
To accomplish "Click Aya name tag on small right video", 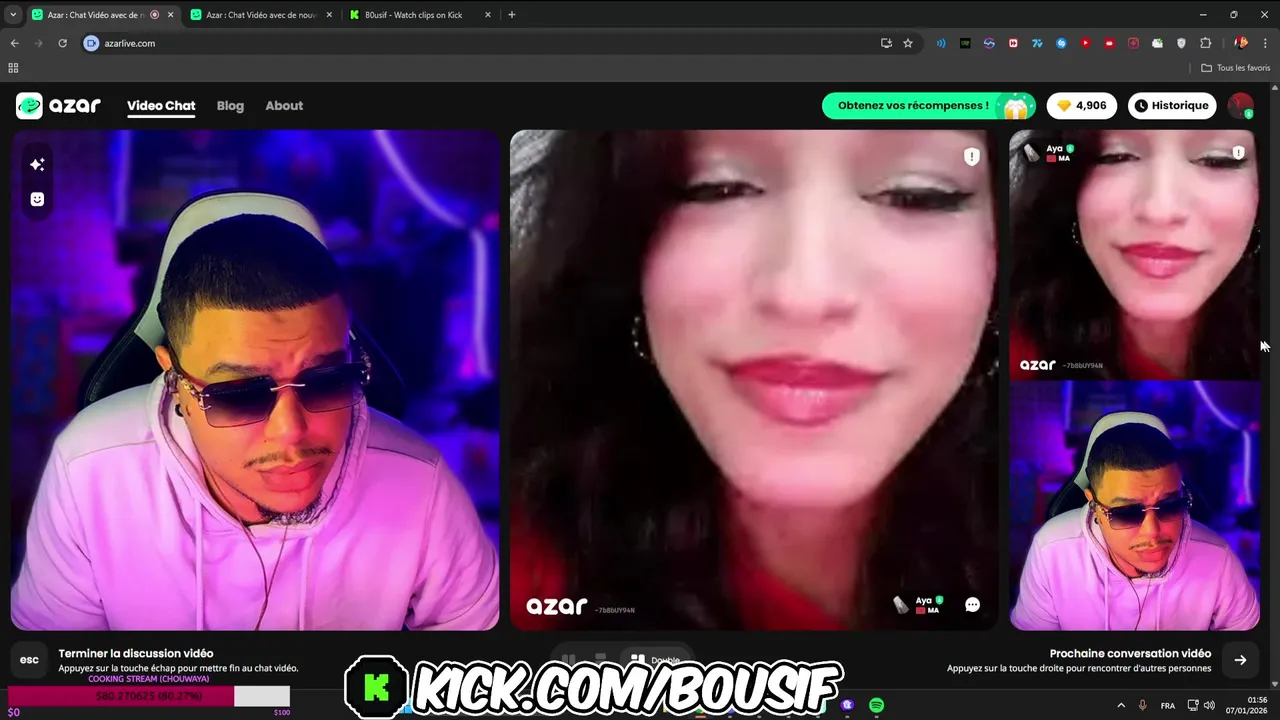I will pos(1049,153).
